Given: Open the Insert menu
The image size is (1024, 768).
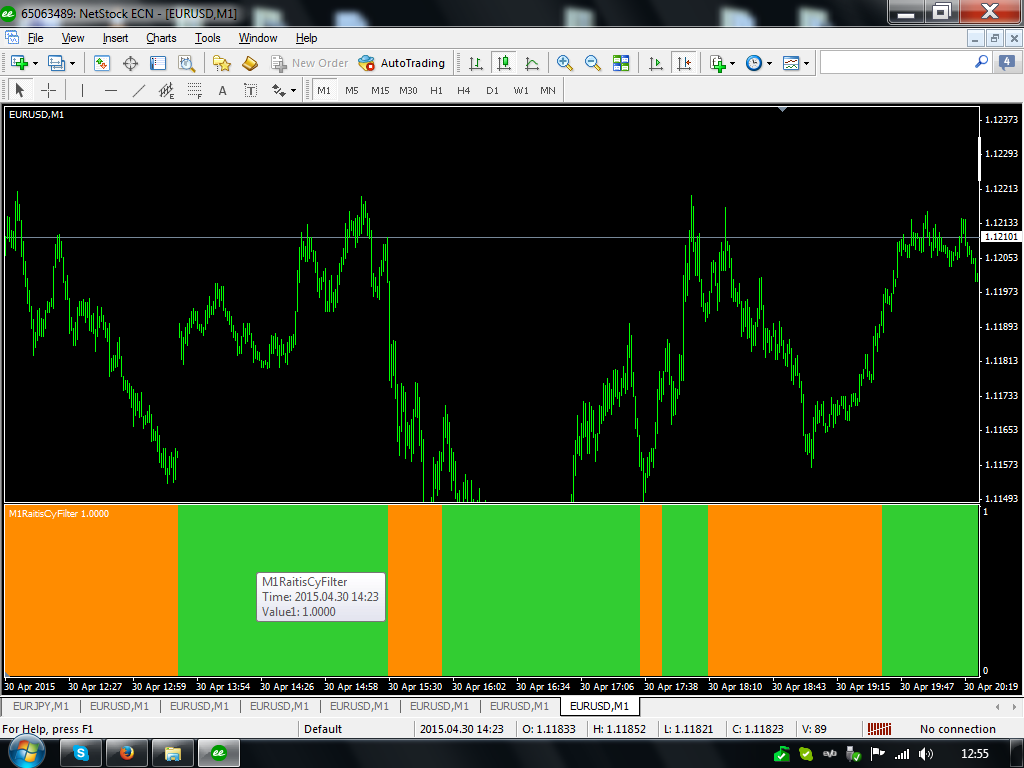Looking at the screenshot, I should click(115, 38).
